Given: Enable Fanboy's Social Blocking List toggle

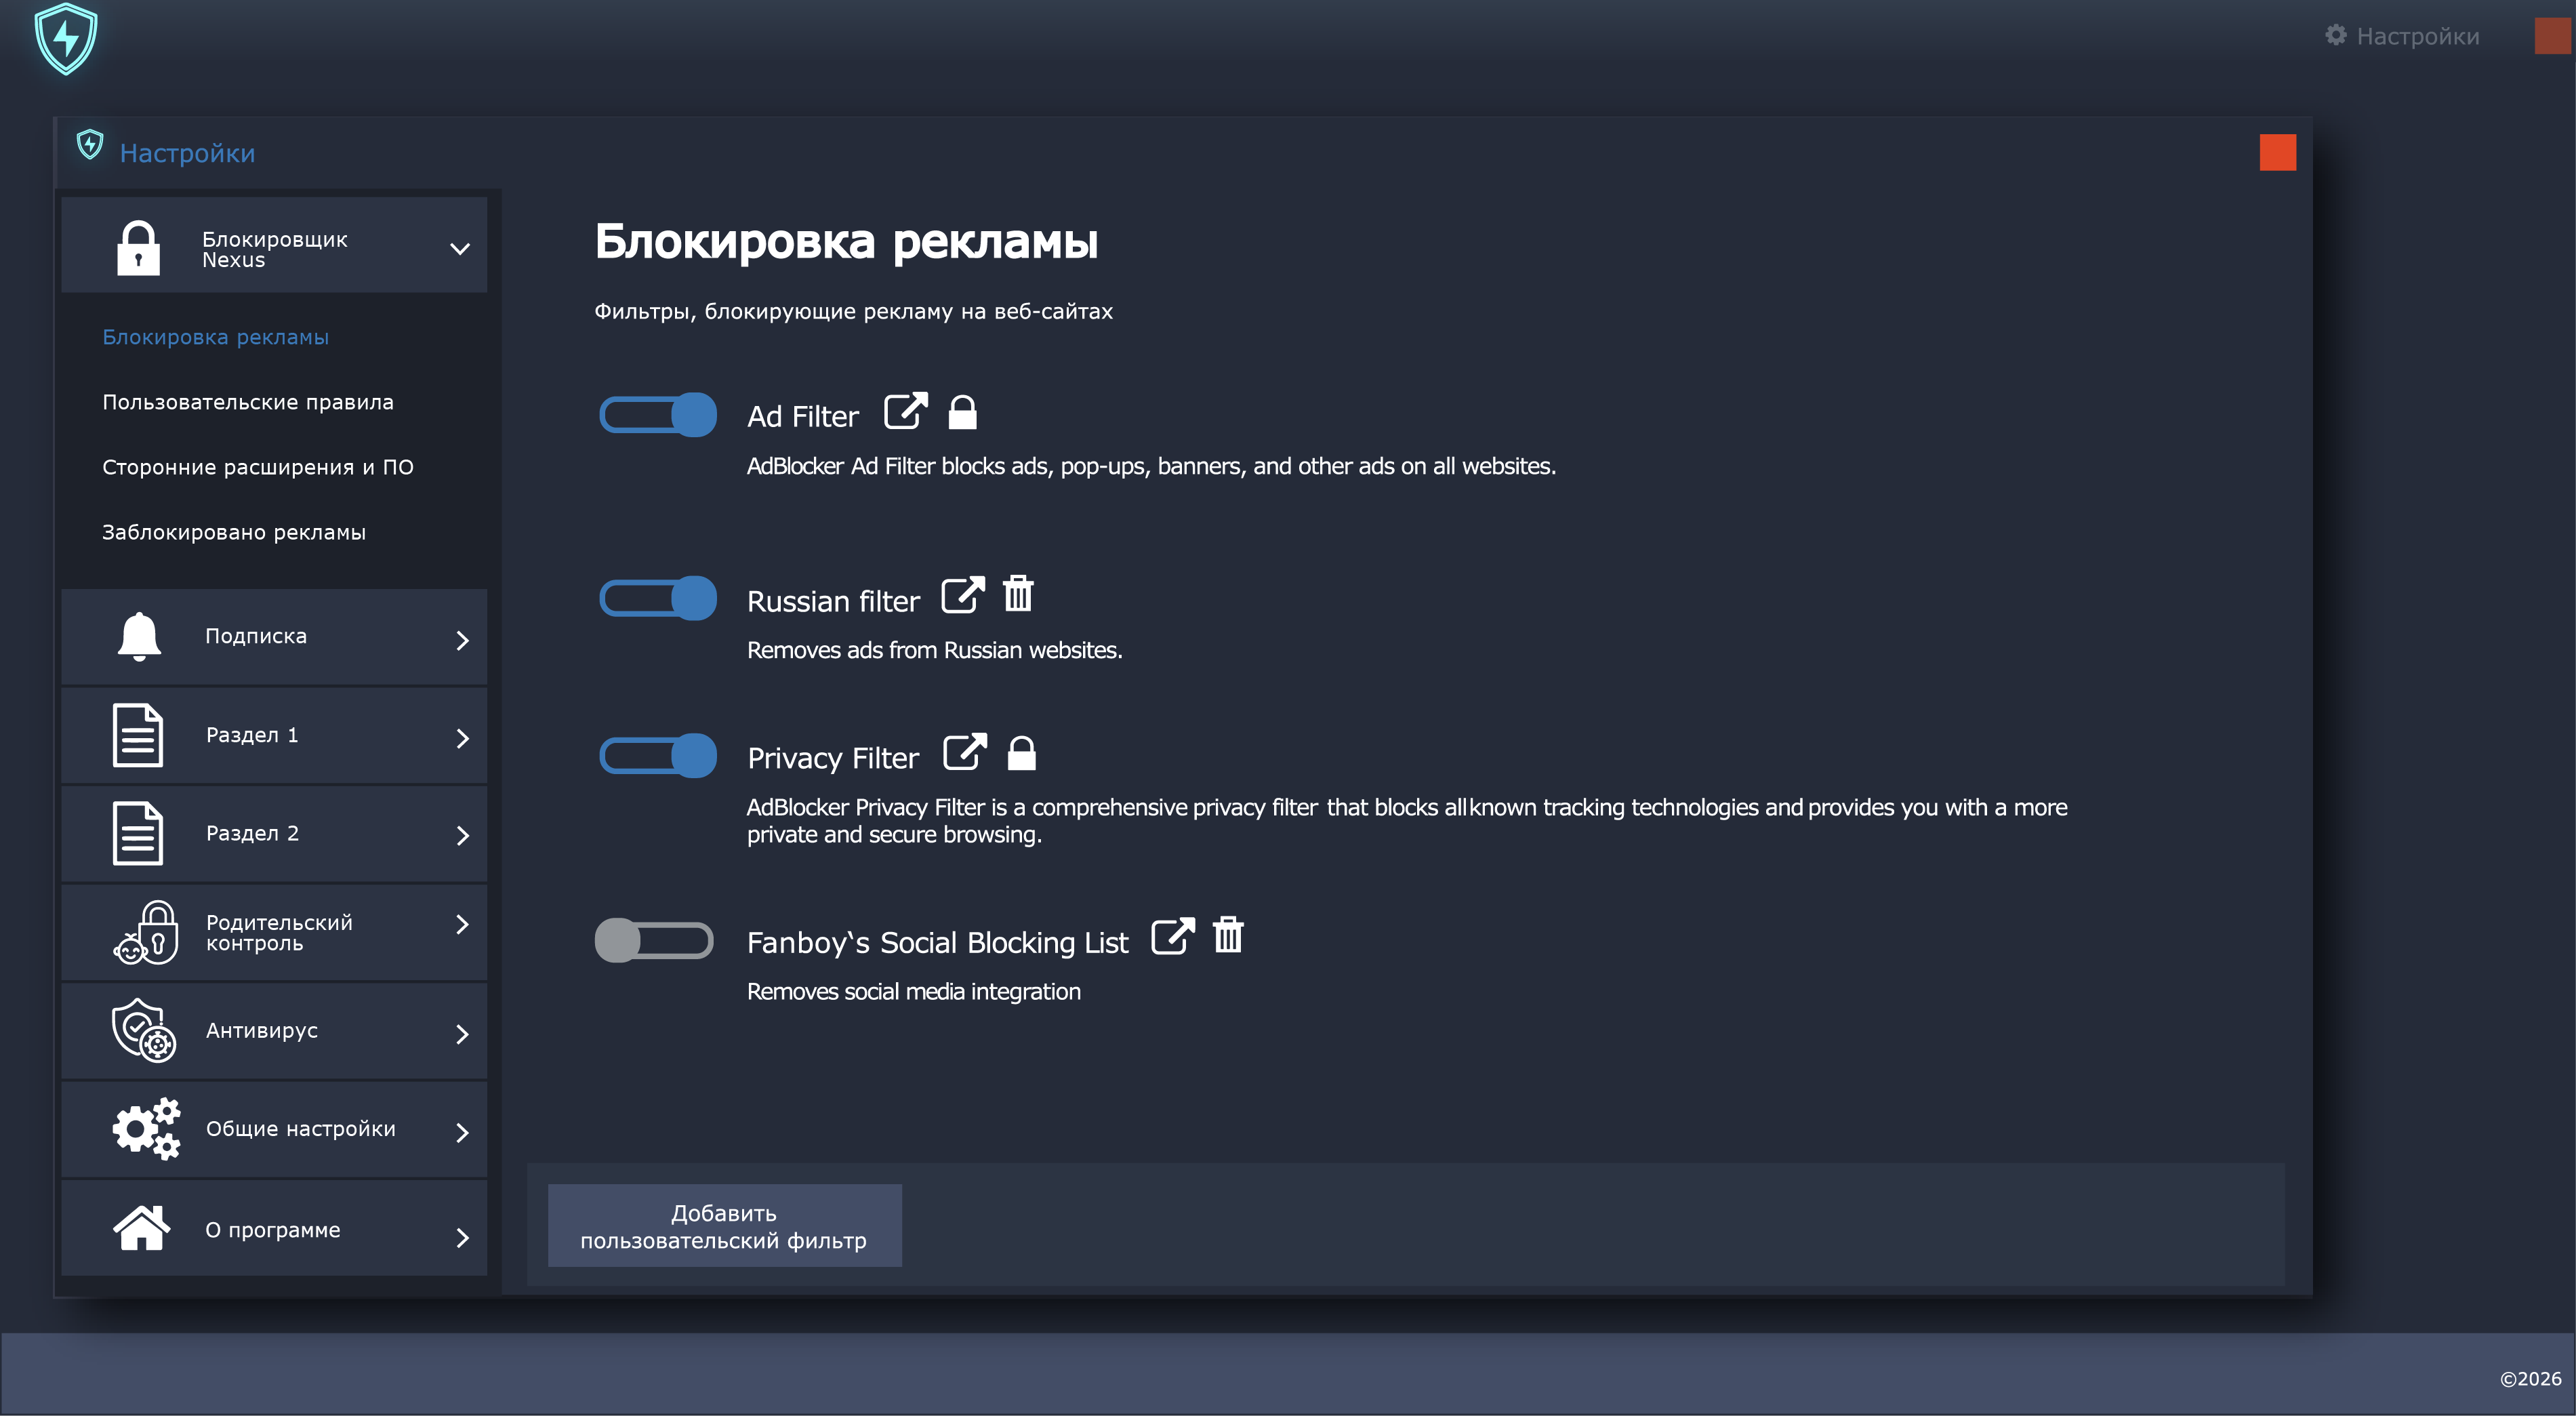Looking at the screenshot, I should pyautogui.click(x=654, y=940).
